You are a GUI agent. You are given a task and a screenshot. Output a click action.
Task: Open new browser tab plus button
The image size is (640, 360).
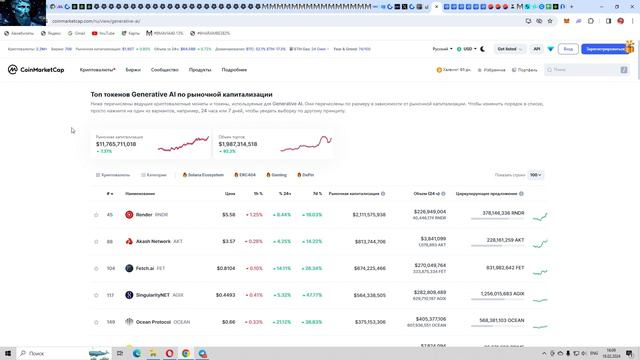pyautogui.click(x=571, y=7)
